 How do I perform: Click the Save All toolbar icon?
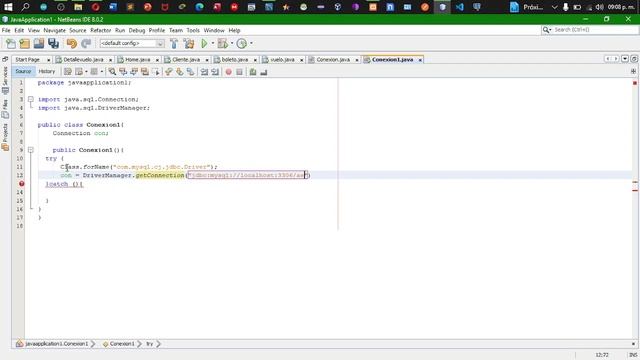(x=53, y=43)
